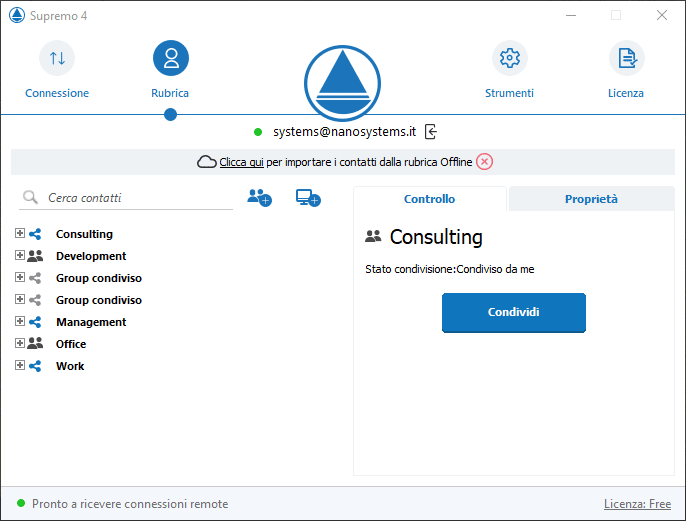Image resolution: width=686 pixels, height=521 pixels.
Task: Click the Strumenti label
Action: (509, 93)
